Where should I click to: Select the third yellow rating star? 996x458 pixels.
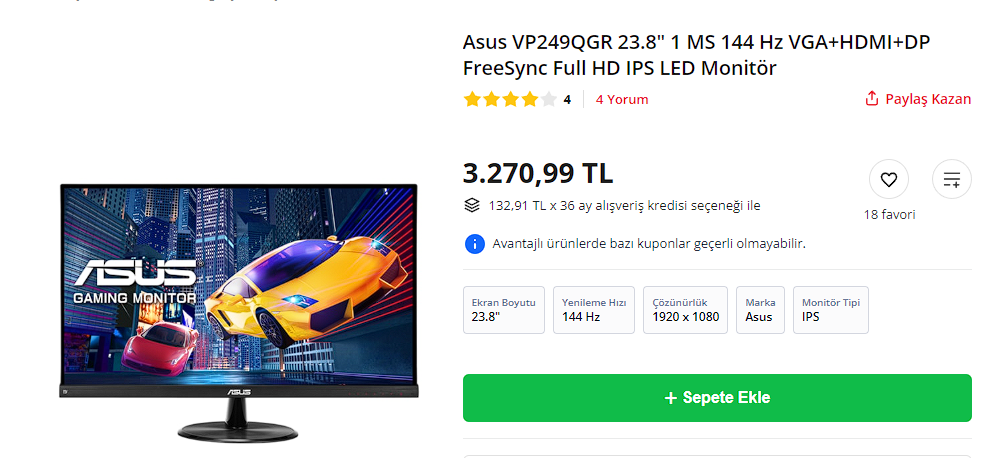(x=511, y=99)
